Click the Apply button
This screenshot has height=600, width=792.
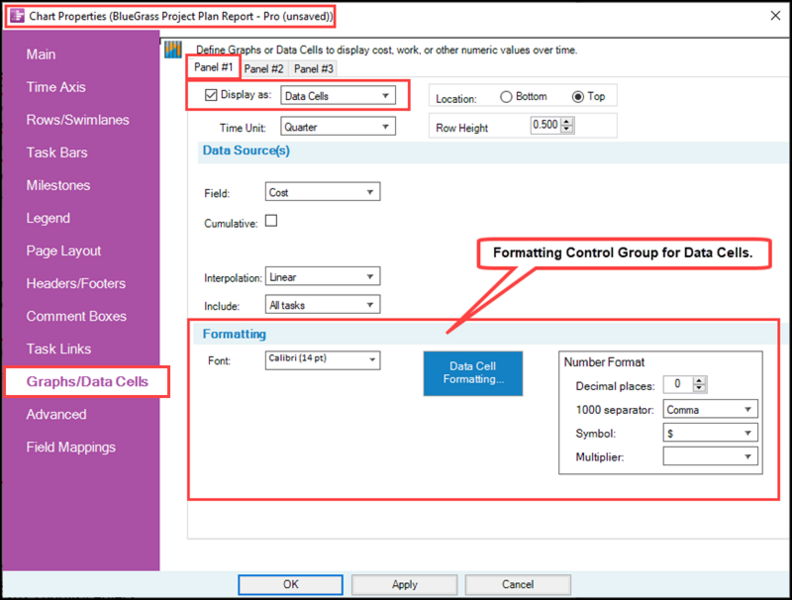404,584
